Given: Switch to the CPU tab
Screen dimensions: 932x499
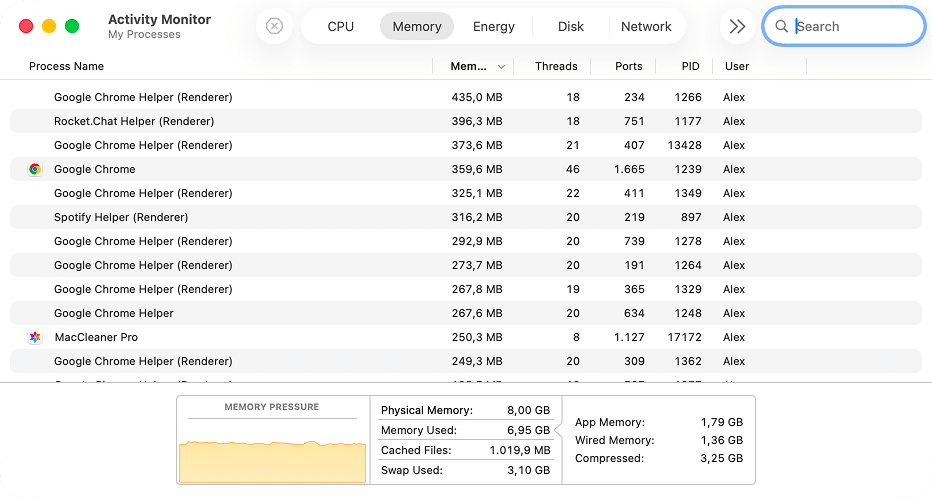Looking at the screenshot, I should tap(341, 26).
